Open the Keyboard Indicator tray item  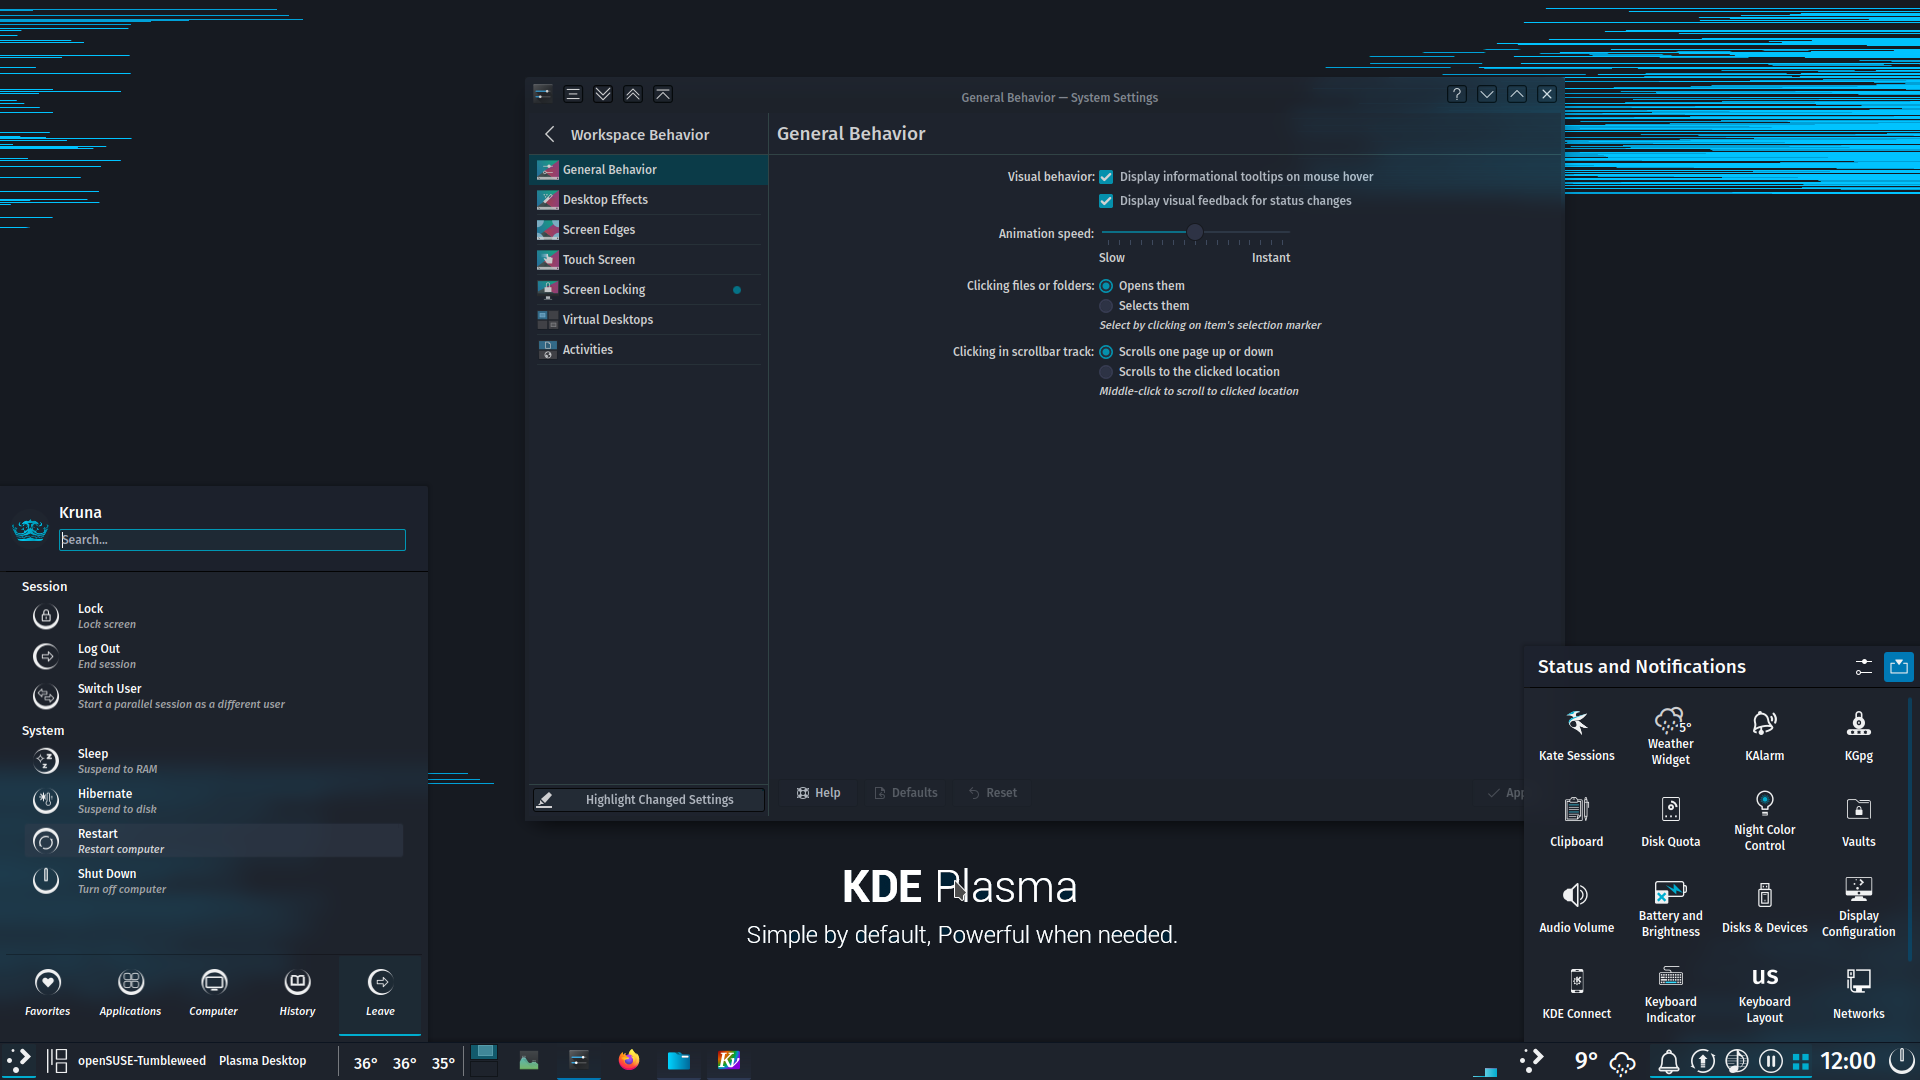1670,993
